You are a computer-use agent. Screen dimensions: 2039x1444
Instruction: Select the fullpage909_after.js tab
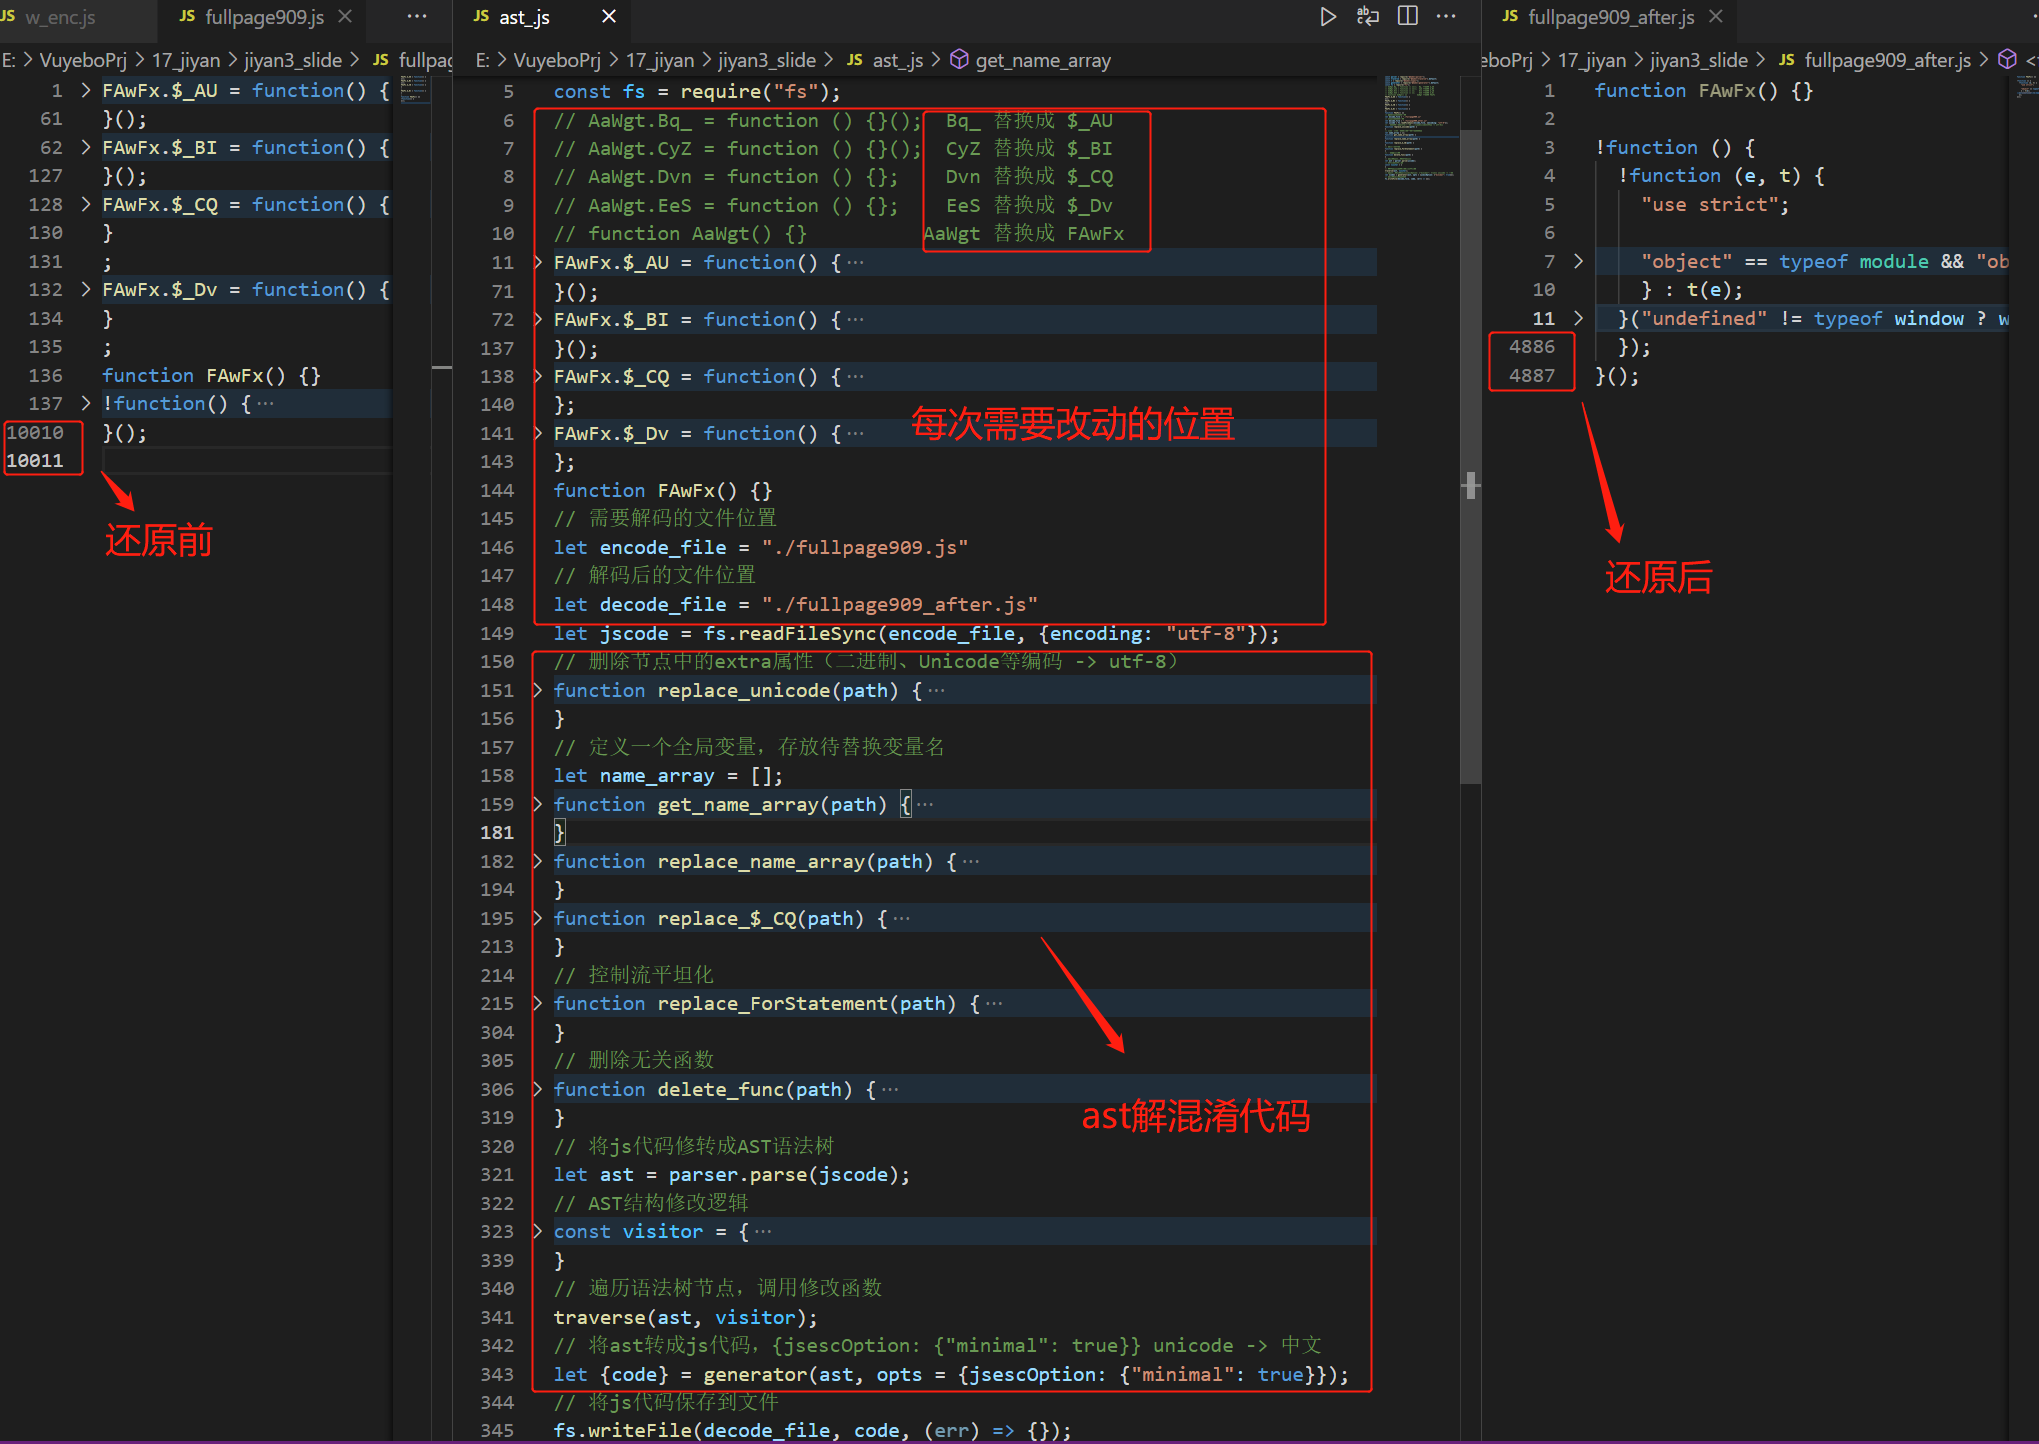point(1611,17)
